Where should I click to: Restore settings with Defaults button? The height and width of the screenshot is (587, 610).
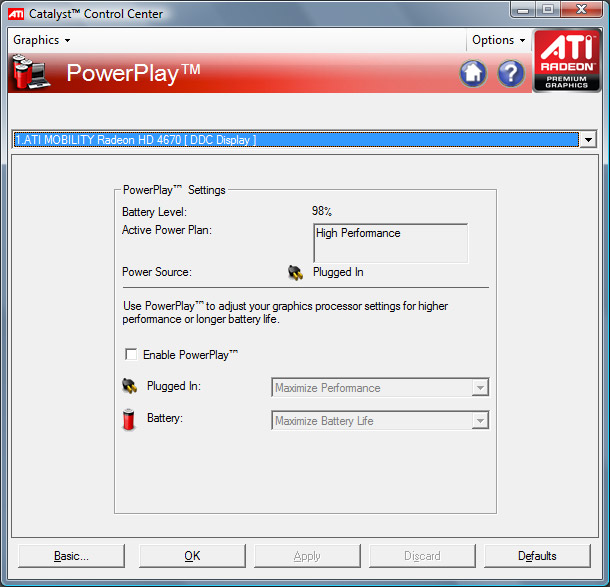(537, 556)
